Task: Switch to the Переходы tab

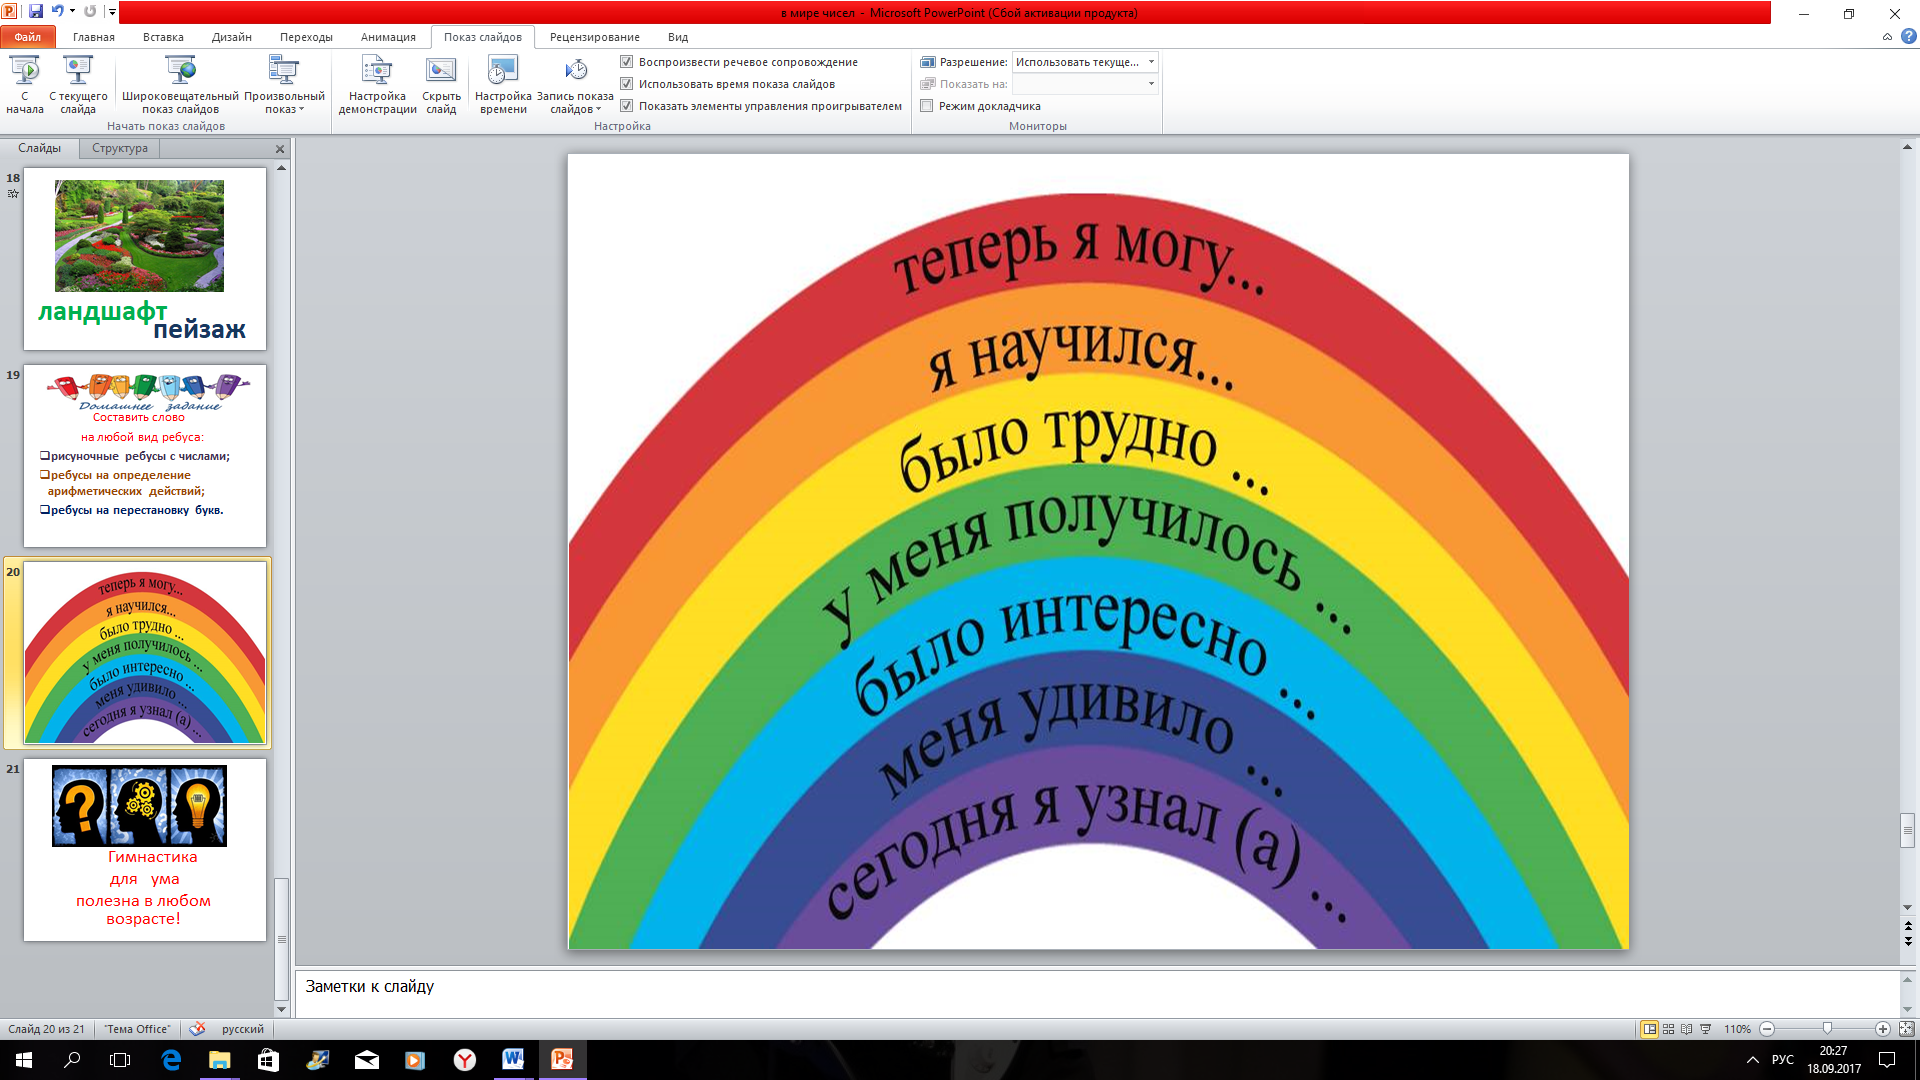Action: tap(306, 37)
